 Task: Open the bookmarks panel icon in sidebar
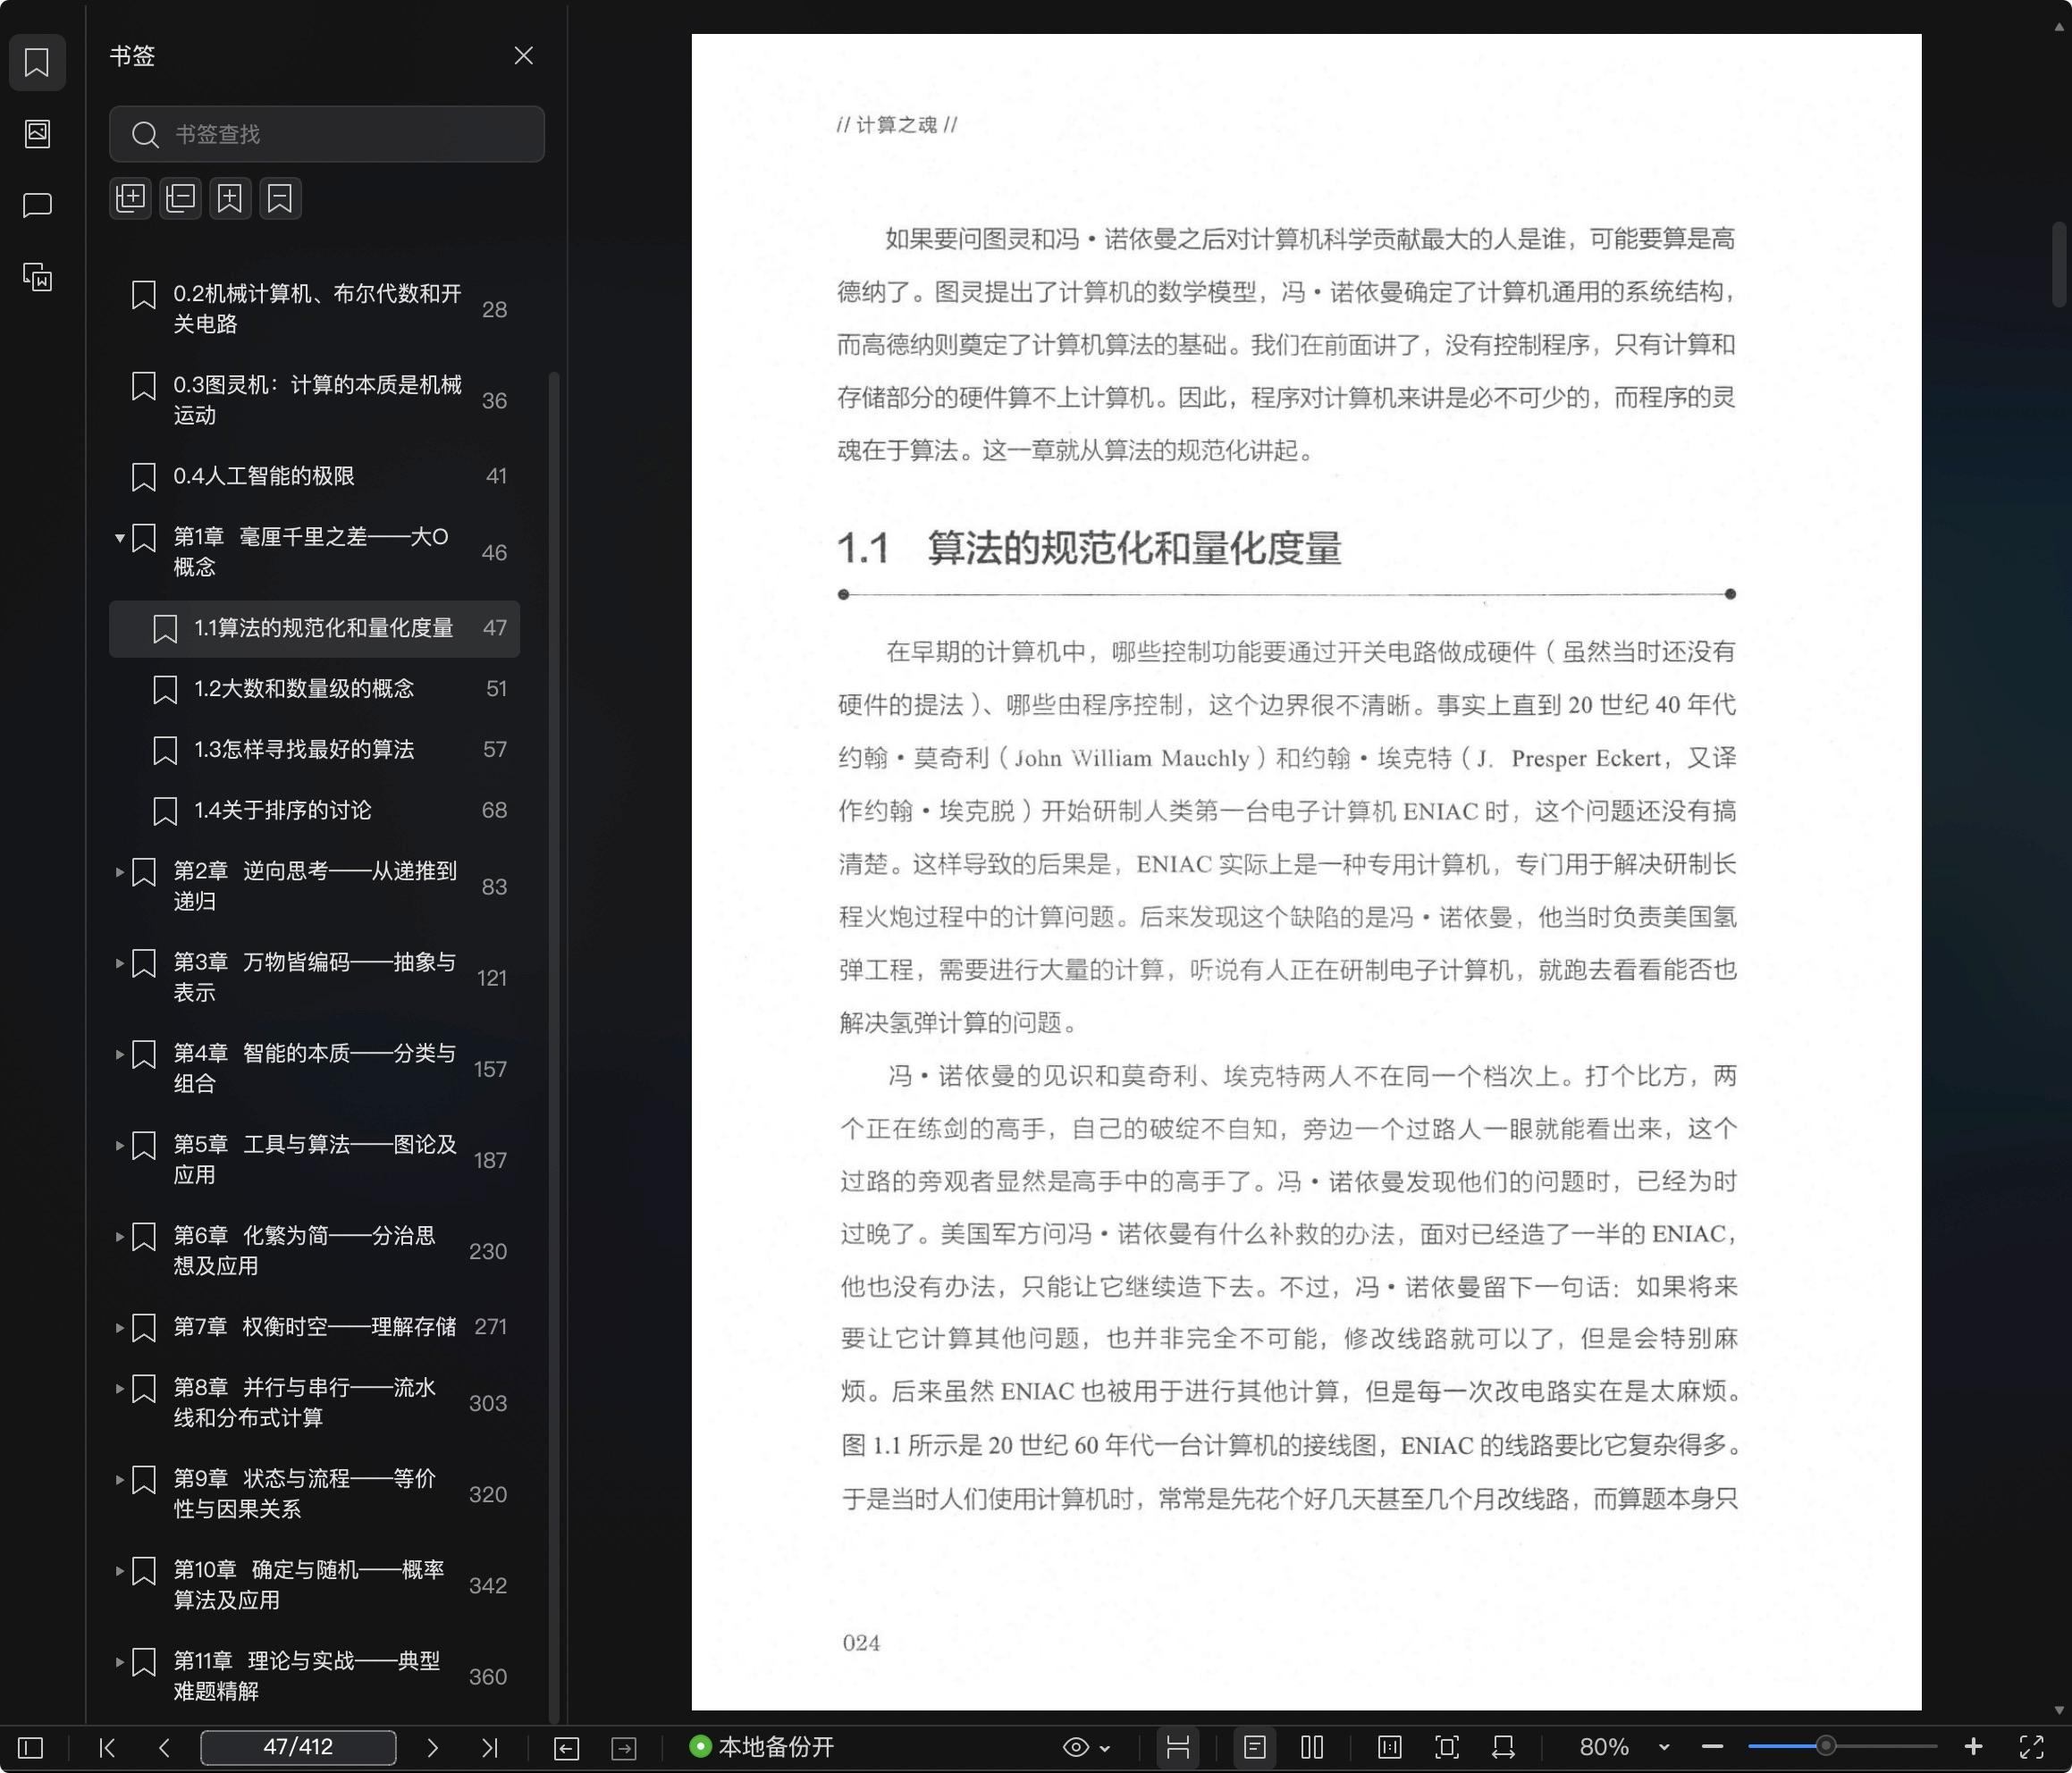tap(37, 62)
